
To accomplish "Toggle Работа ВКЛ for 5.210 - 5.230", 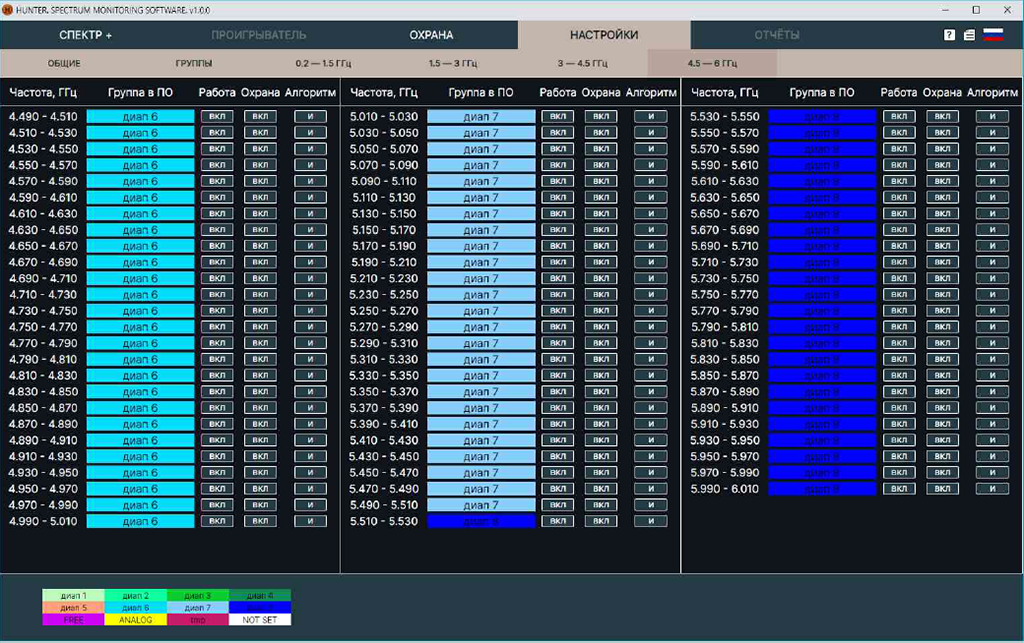I will [x=558, y=278].
